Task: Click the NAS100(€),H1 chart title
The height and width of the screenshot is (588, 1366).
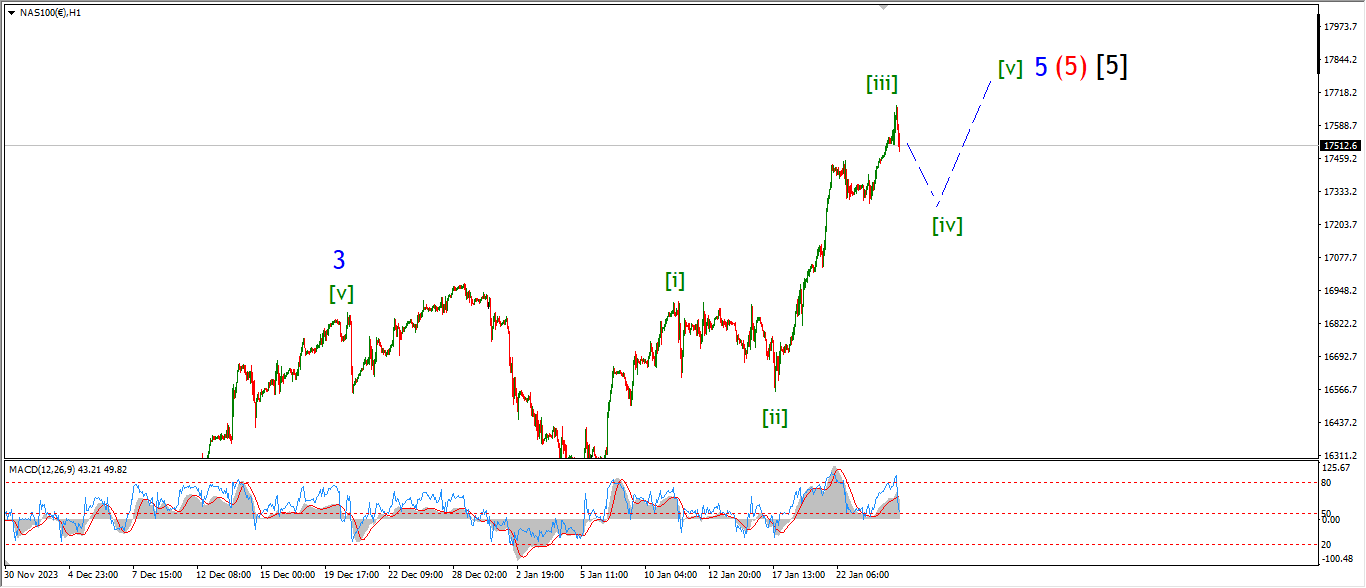Action: pyautogui.click(x=51, y=13)
